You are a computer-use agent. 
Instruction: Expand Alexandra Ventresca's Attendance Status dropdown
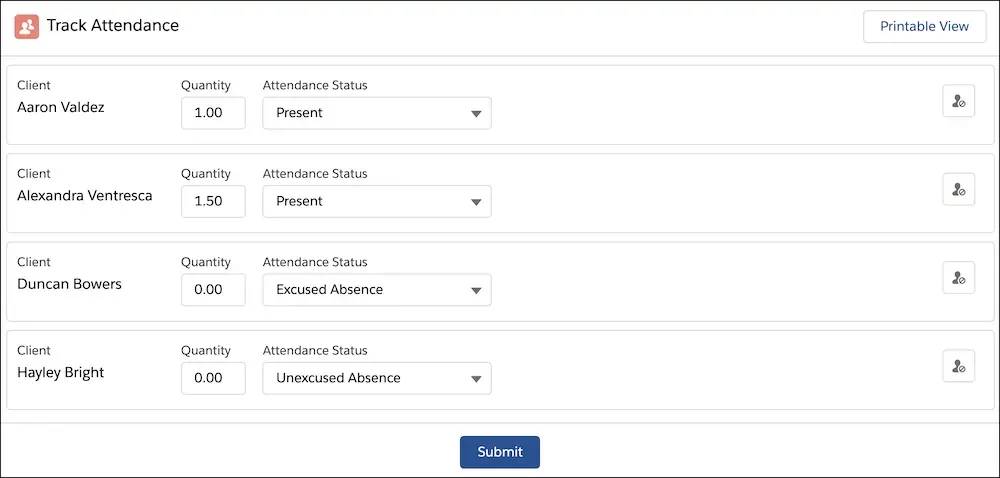pyautogui.click(x=377, y=201)
